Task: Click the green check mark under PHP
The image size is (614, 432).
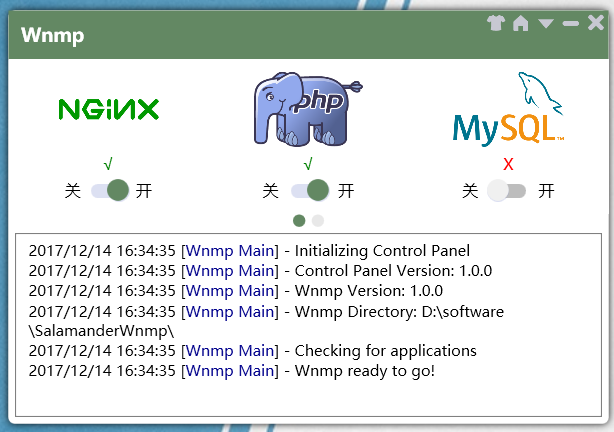Action: click(x=308, y=164)
